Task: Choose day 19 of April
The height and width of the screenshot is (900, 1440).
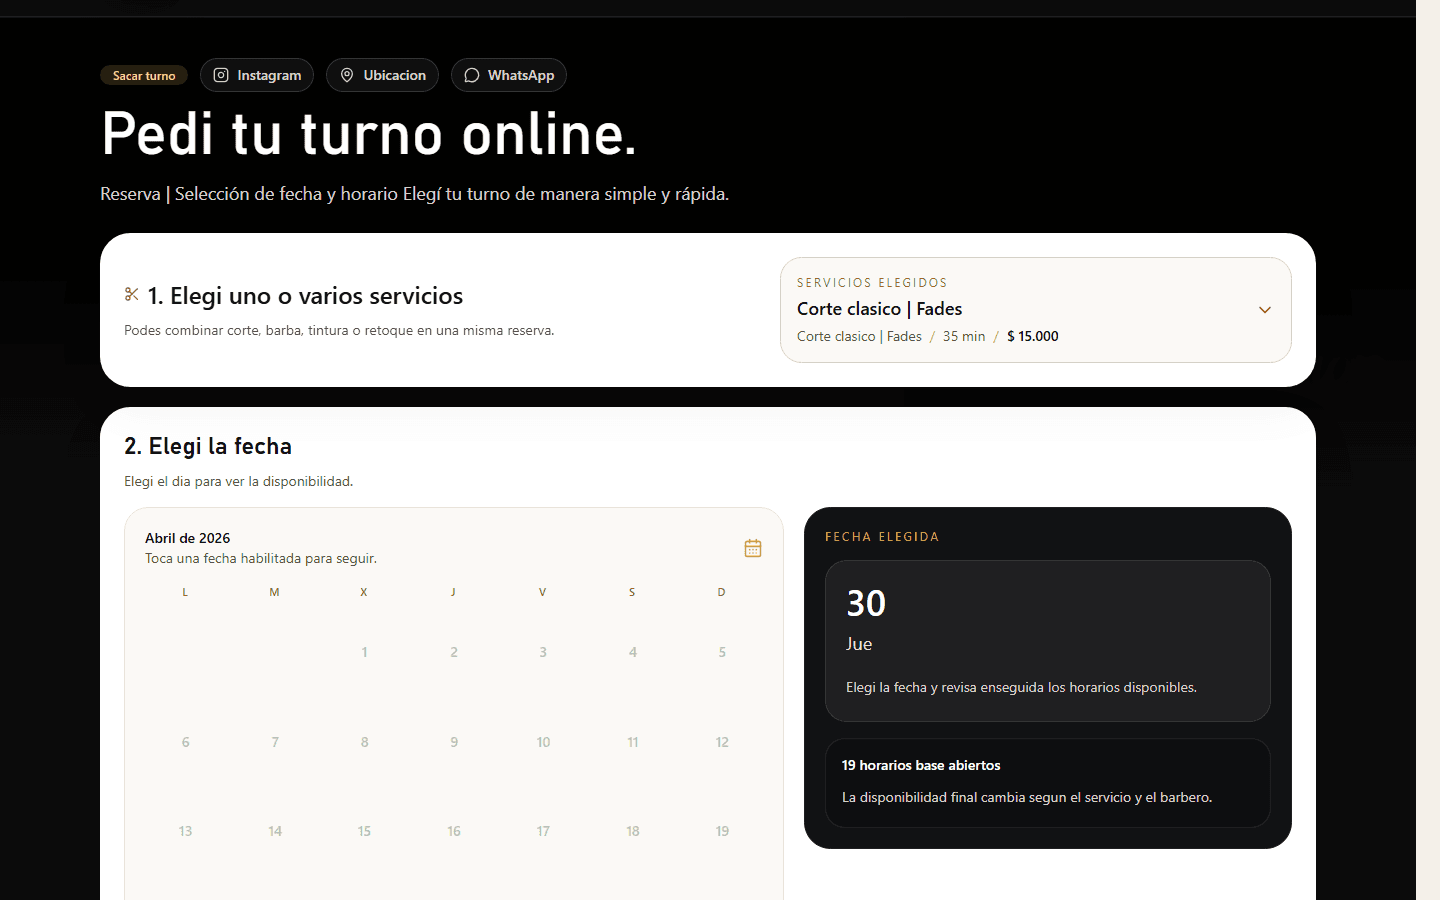Action: tap(722, 831)
